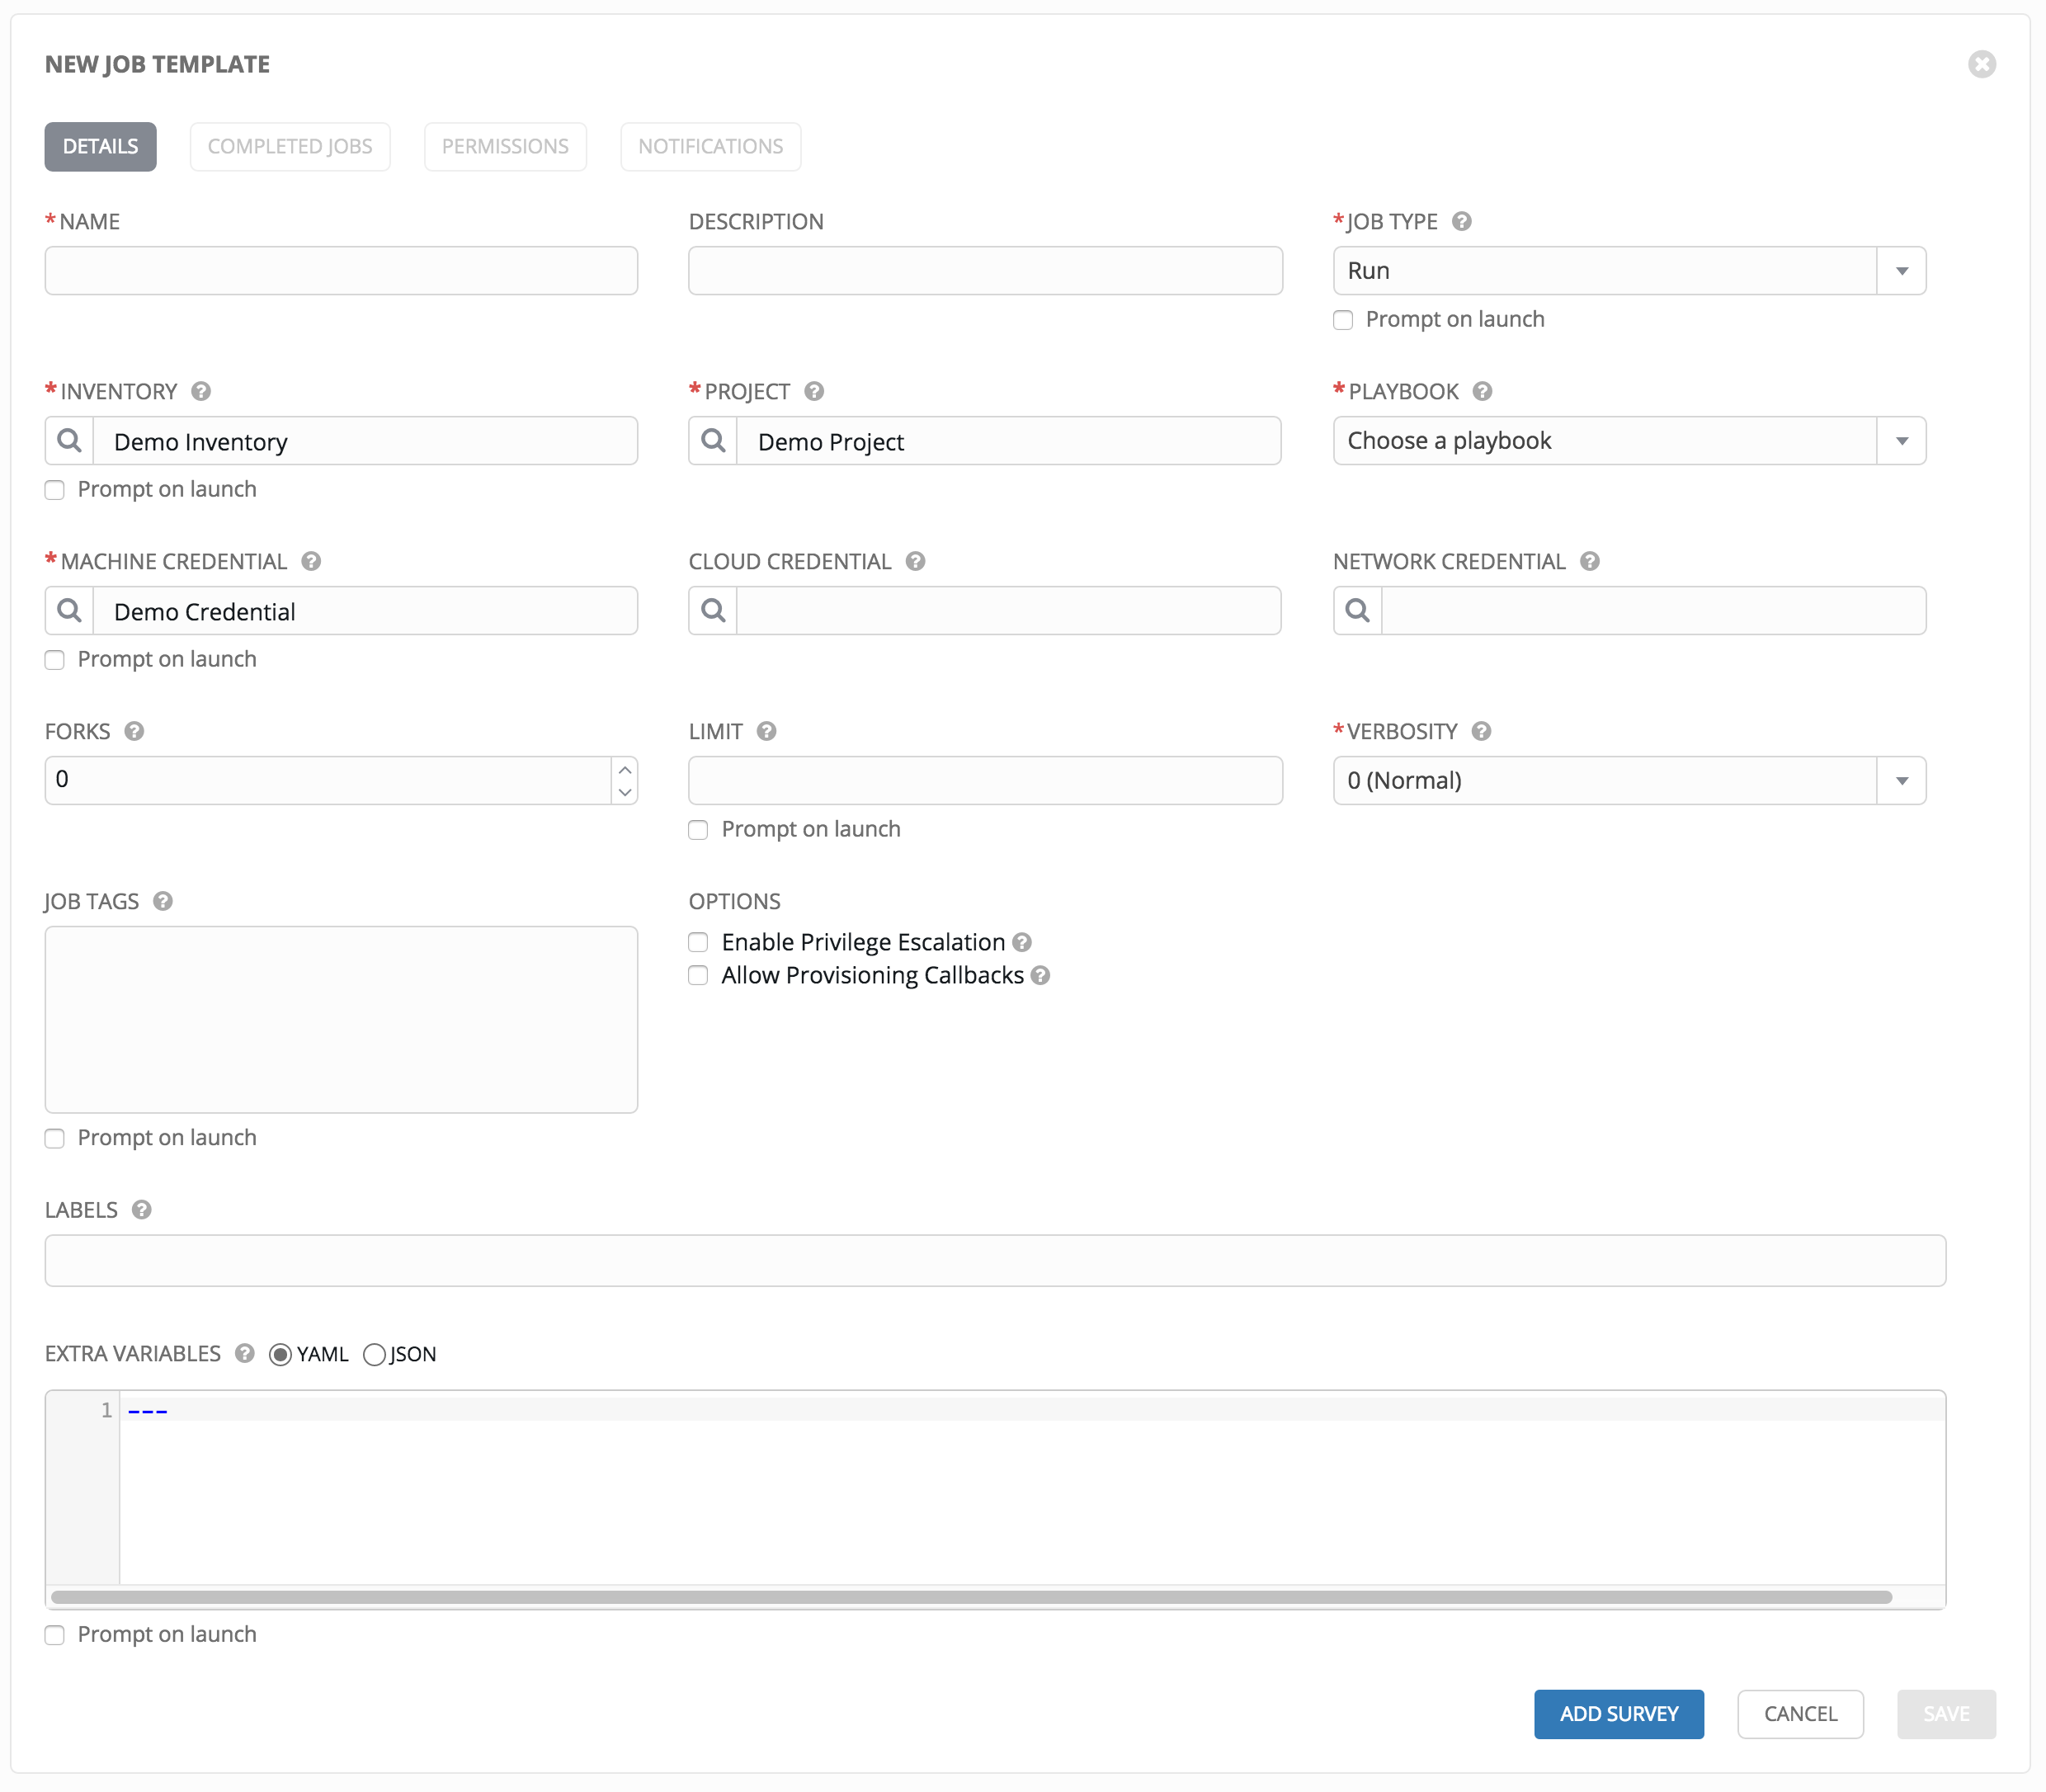The width and height of the screenshot is (2046, 1792).
Task: Toggle Prompt on launch for Inventory
Action: (54, 489)
